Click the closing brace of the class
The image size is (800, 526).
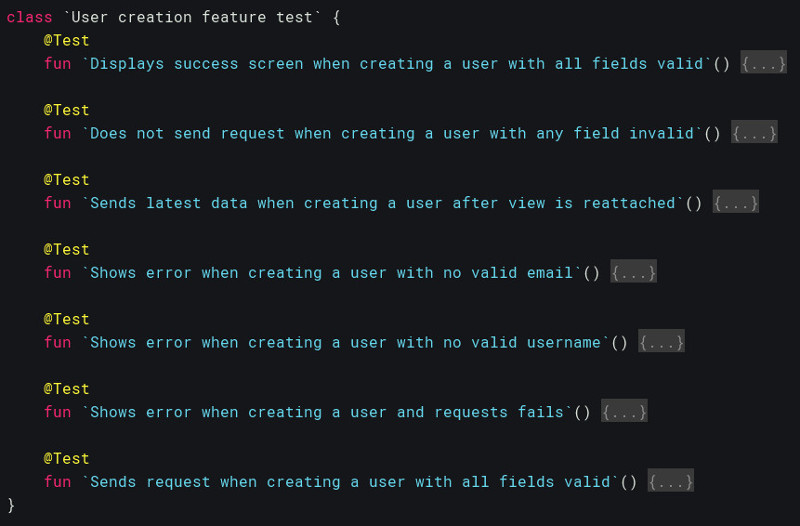click(11, 505)
